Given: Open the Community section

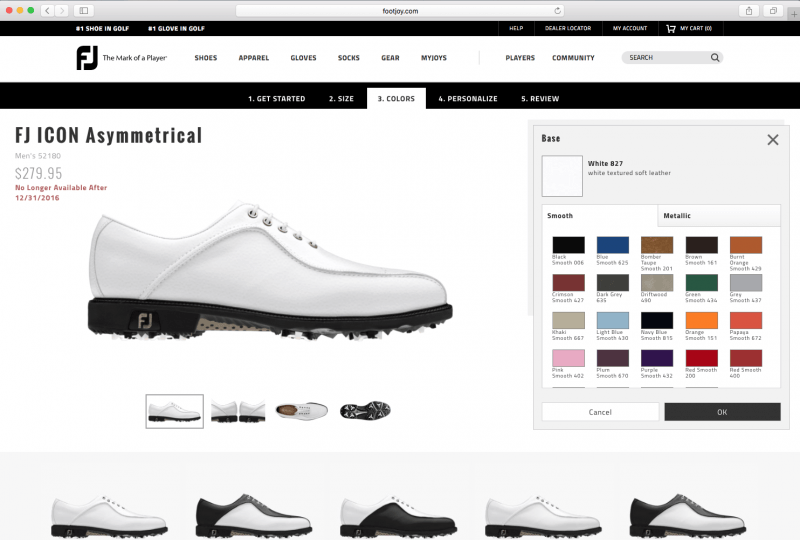Looking at the screenshot, I should [573, 58].
